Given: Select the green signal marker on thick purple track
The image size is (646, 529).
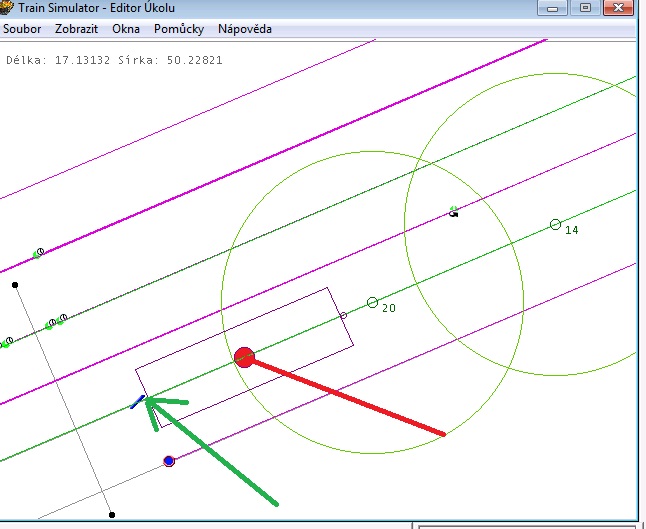Looking at the screenshot, I should pyautogui.click(x=38, y=253).
